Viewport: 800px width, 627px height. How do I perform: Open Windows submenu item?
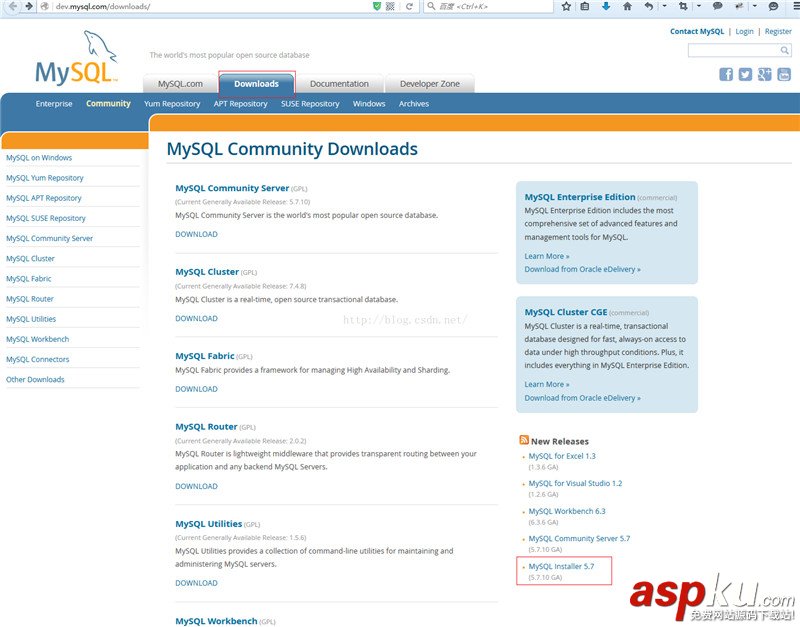369,104
